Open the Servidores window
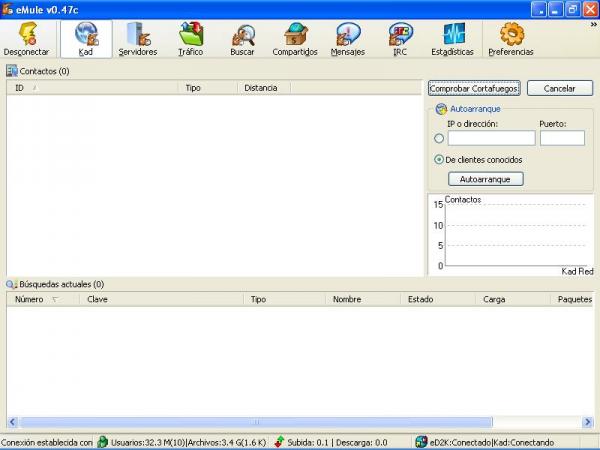Screen dimensions: 600x450 point(138,39)
